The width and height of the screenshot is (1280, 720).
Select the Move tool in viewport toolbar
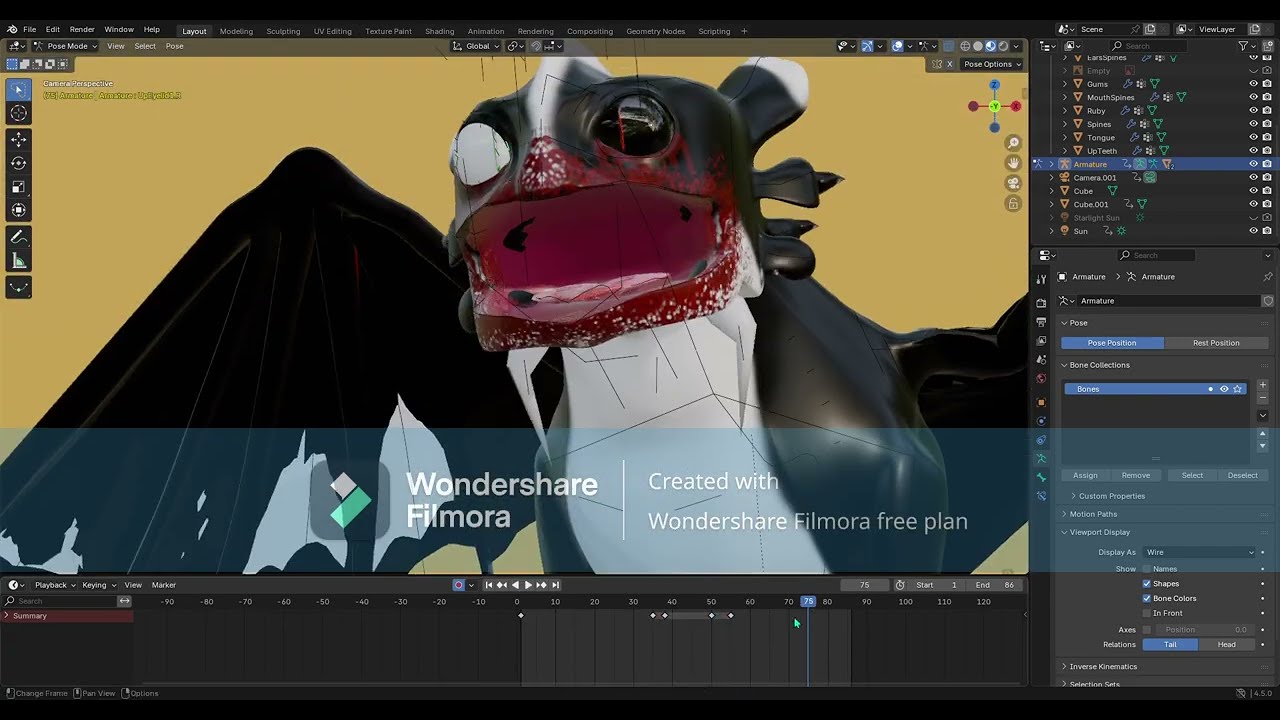point(18,139)
